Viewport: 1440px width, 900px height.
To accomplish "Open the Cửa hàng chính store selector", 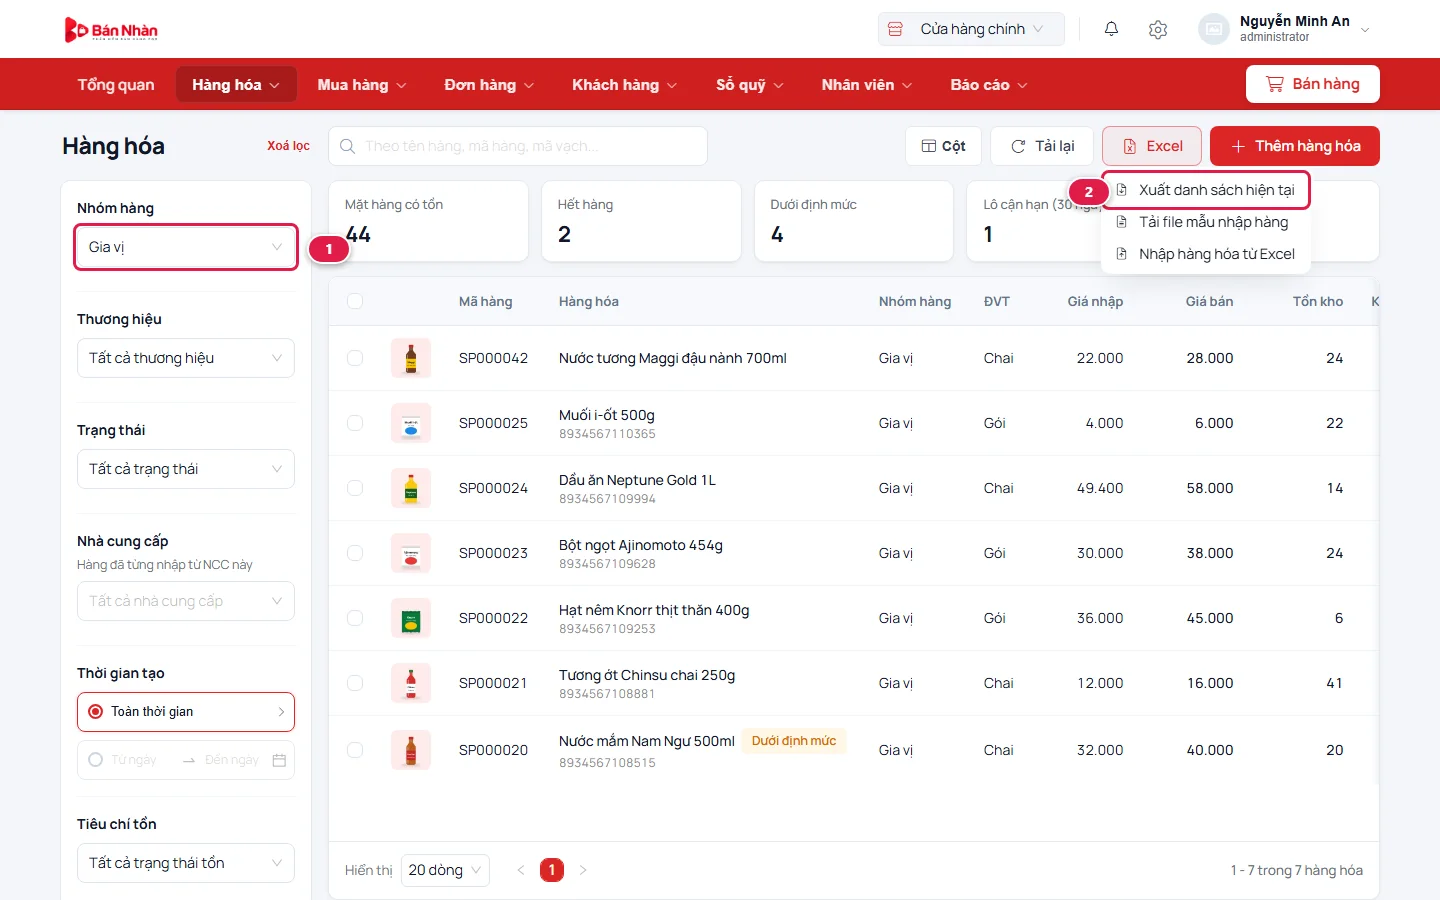I will coord(971,29).
